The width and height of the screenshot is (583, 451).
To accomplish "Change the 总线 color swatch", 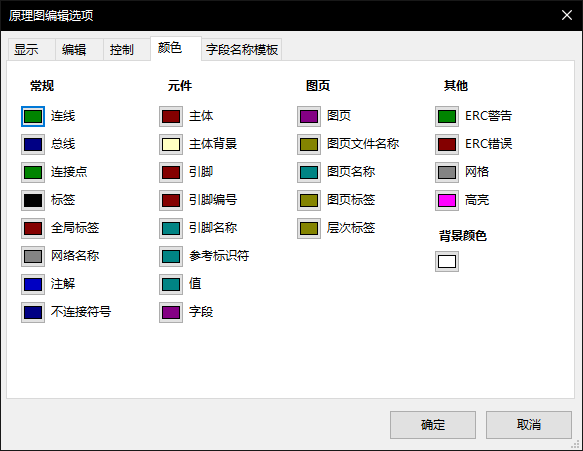I will coord(33,144).
